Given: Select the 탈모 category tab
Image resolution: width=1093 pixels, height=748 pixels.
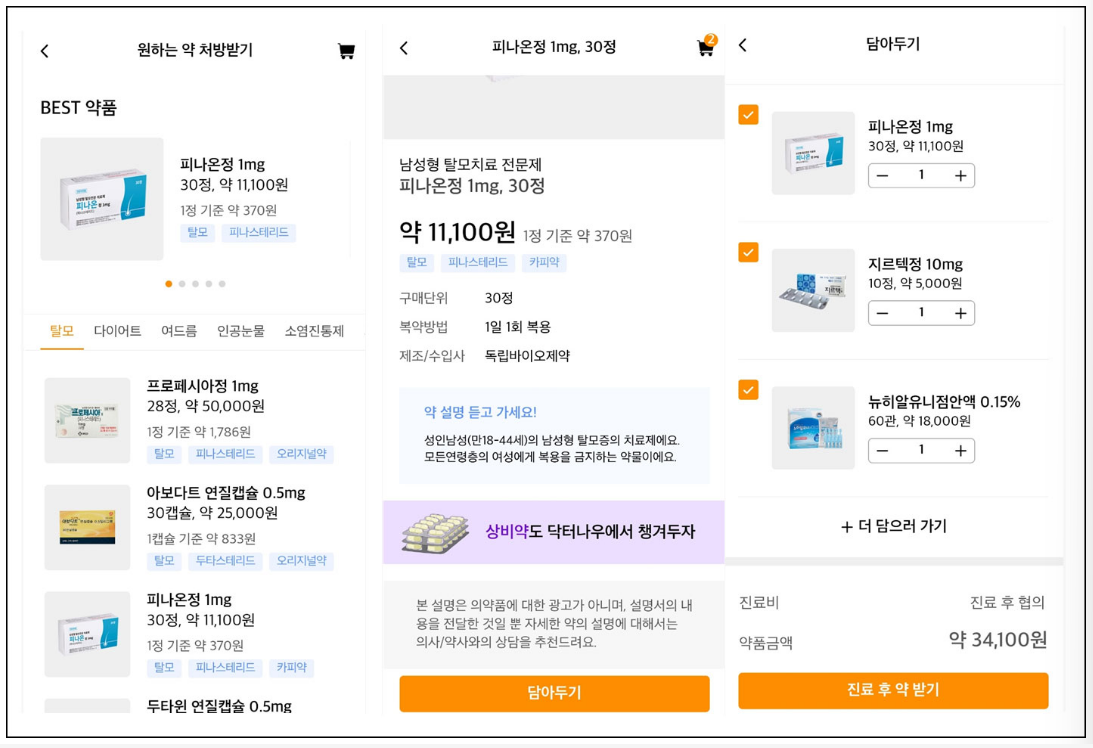Looking at the screenshot, I should (x=61, y=331).
